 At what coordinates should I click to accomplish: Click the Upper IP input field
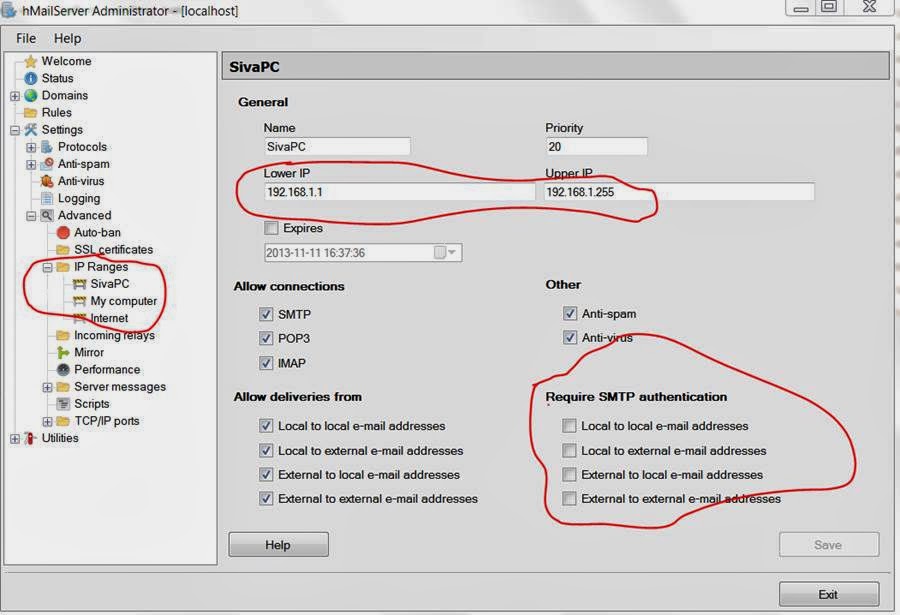point(679,192)
